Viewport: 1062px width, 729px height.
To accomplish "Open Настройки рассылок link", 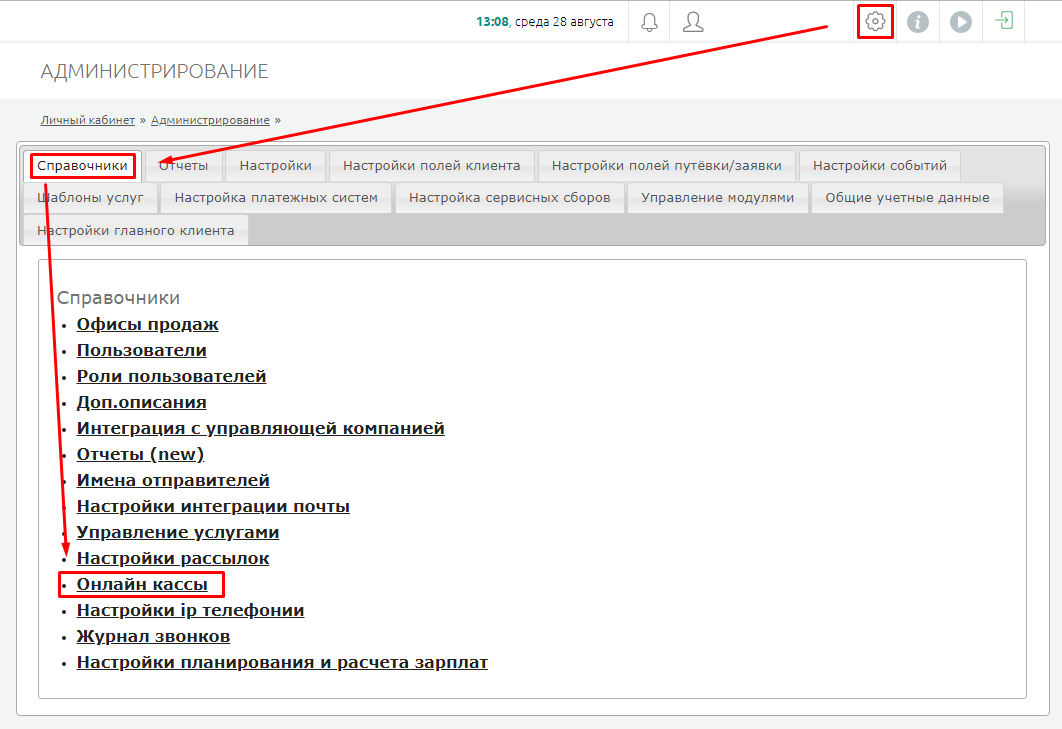I will pyautogui.click(x=173, y=558).
